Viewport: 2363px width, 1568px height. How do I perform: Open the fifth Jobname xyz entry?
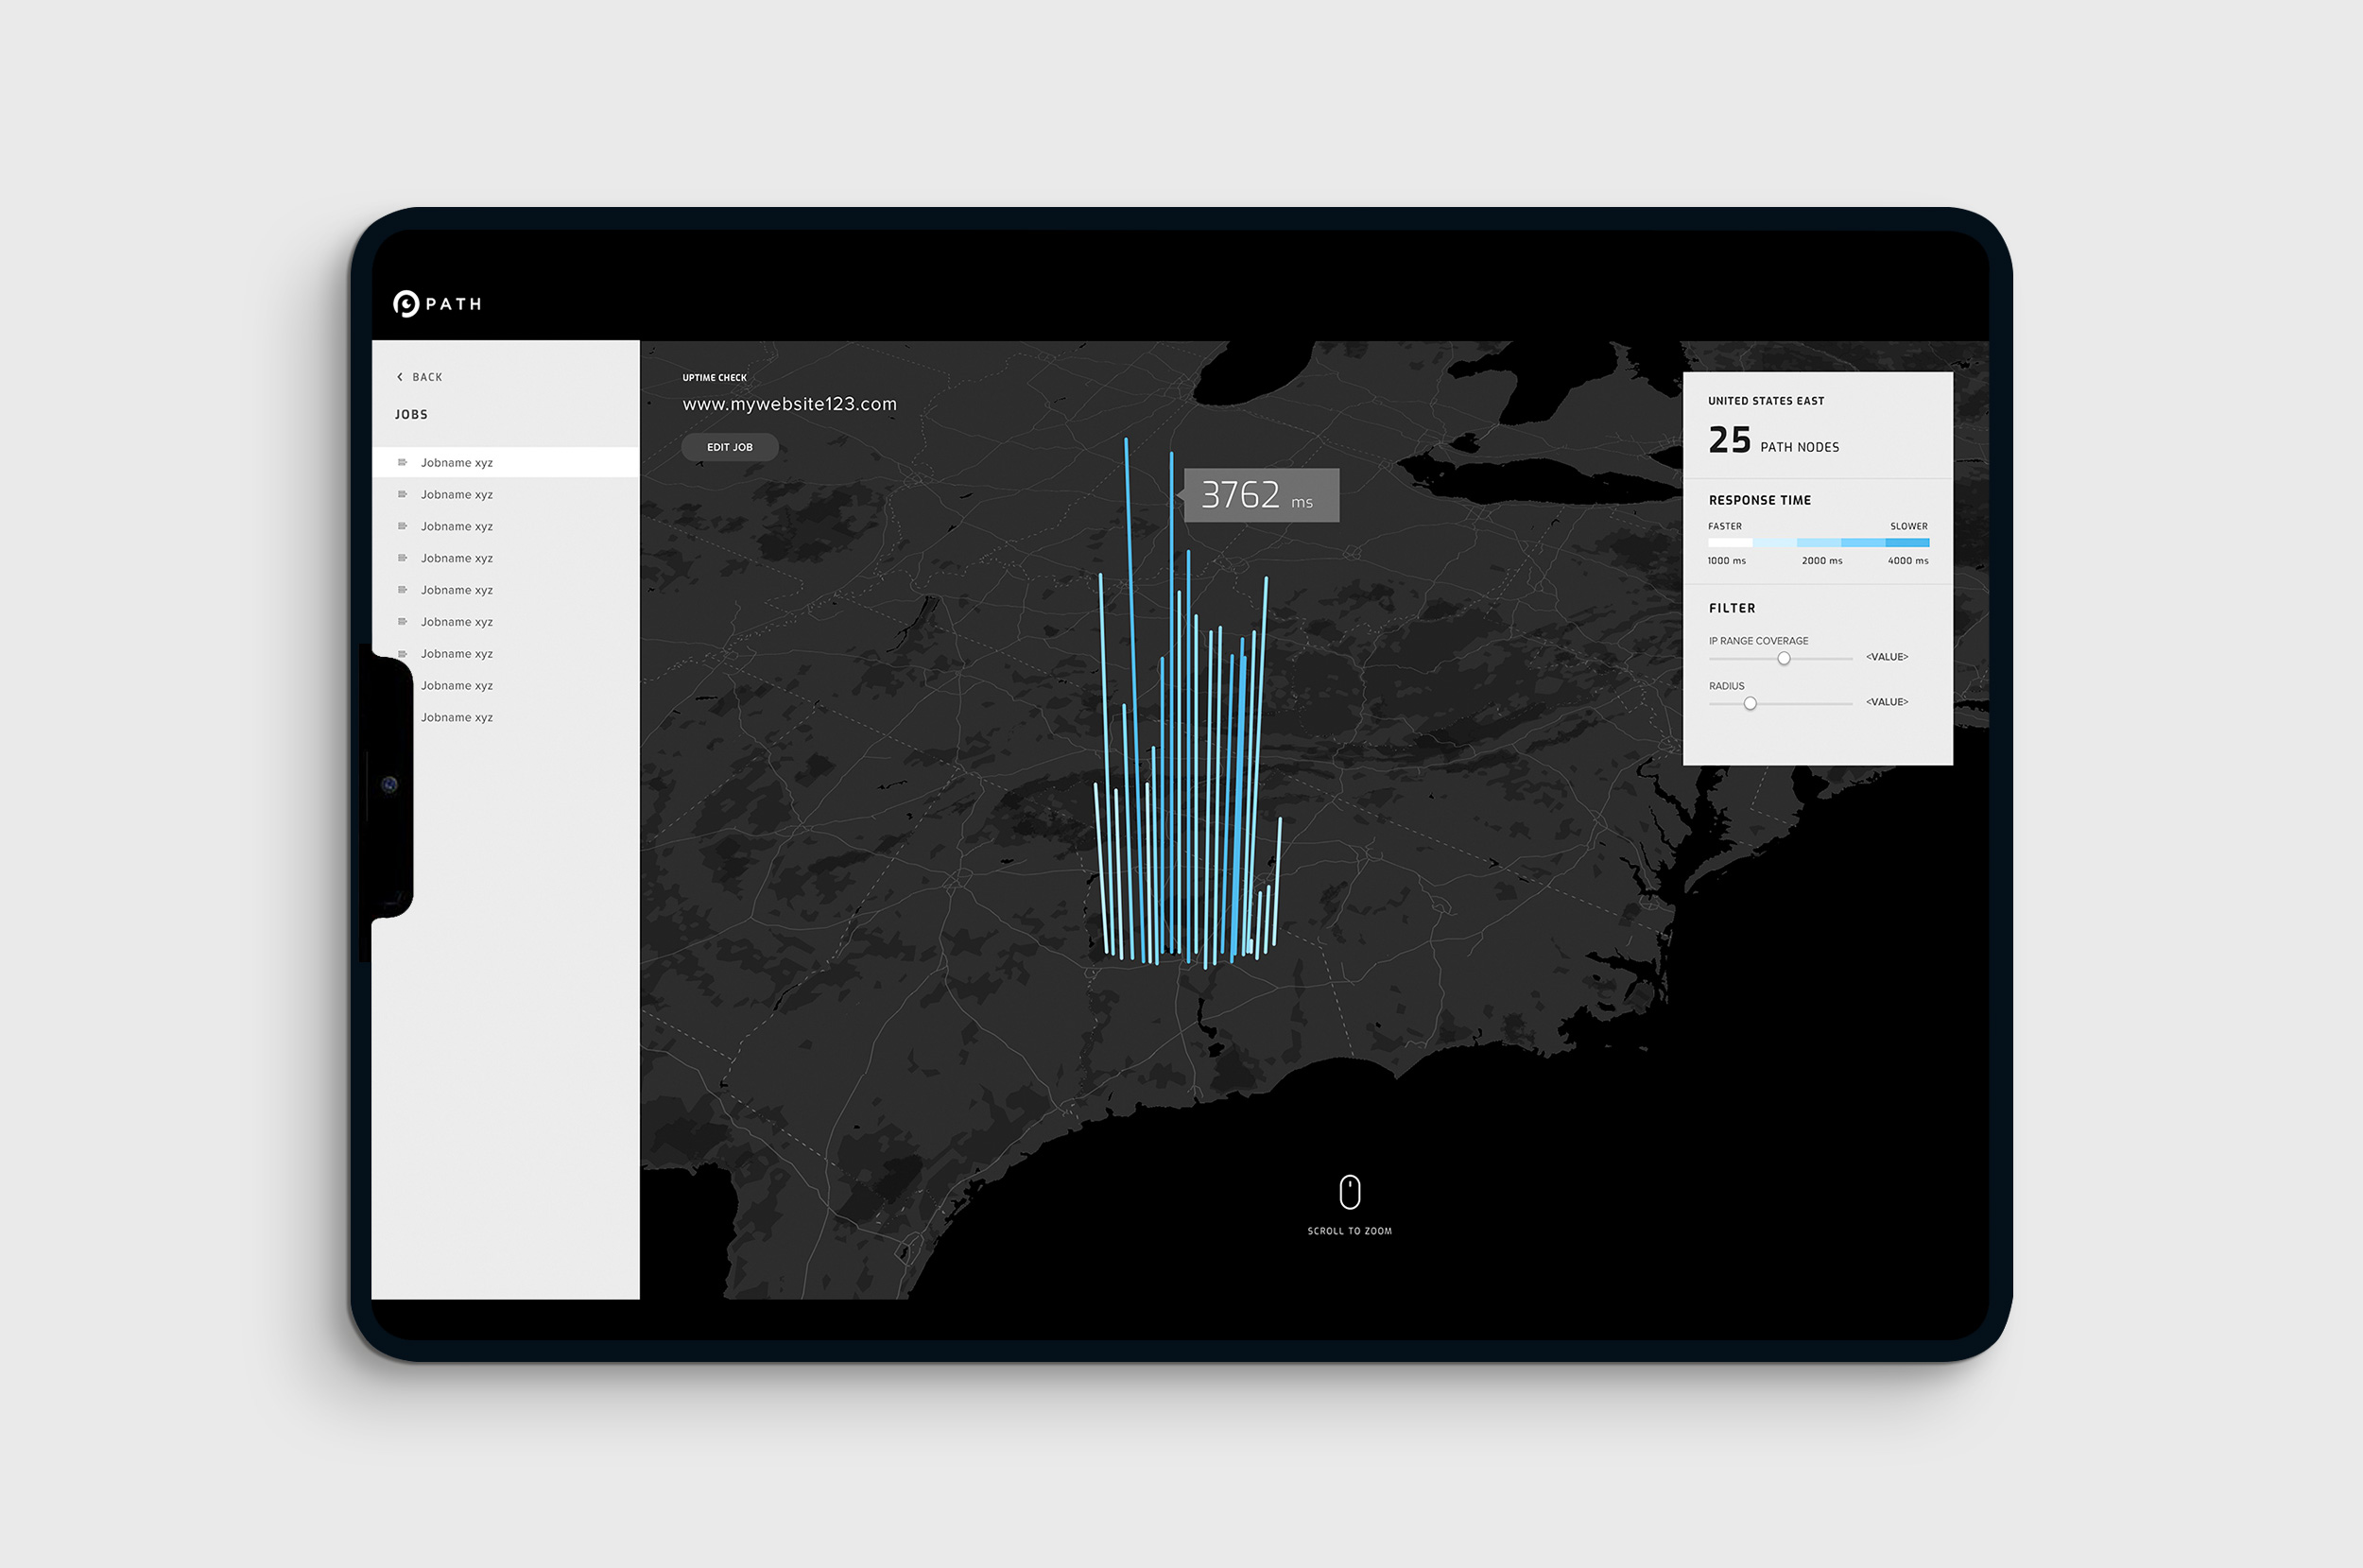click(x=456, y=590)
